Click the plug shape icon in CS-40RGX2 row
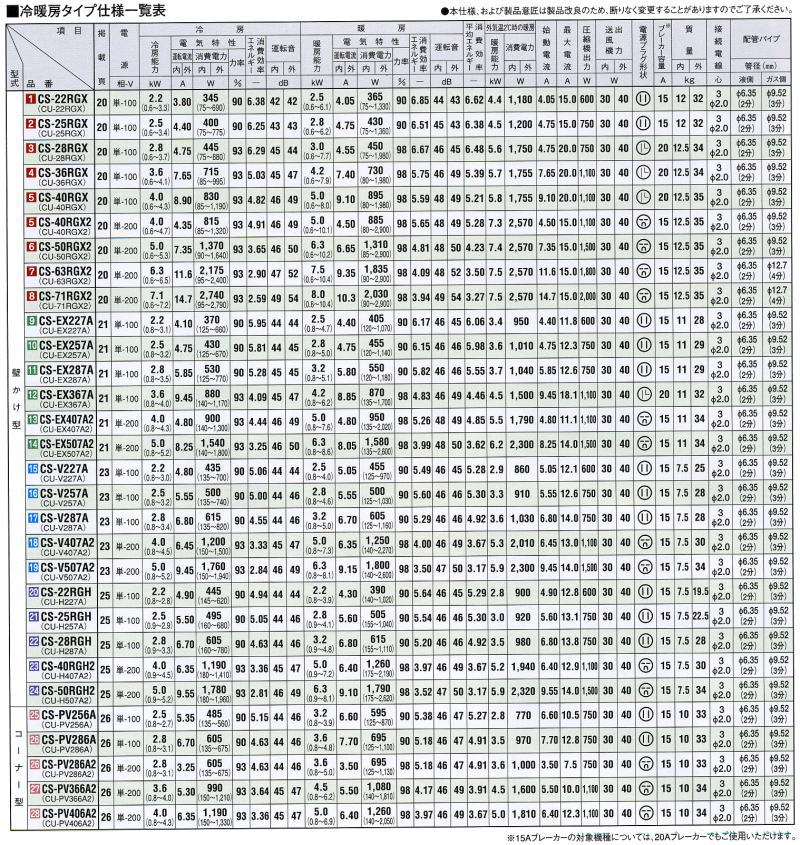The image size is (800, 845). [x=643, y=223]
